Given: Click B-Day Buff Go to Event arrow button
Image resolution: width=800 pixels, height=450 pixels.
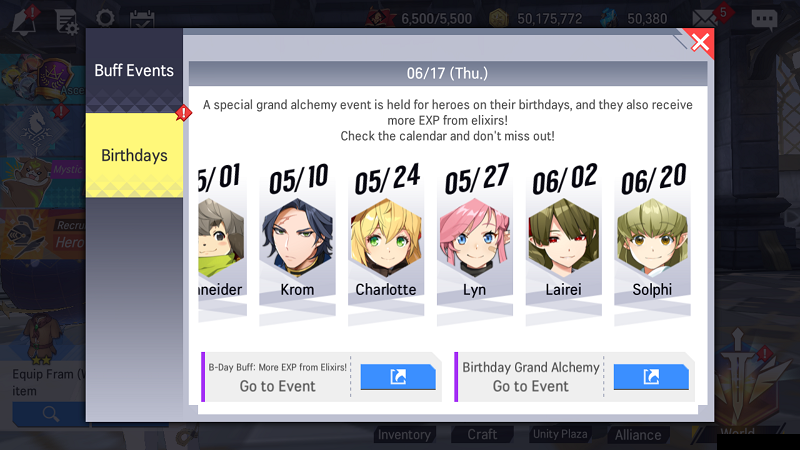Looking at the screenshot, I should [x=398, y=377].
